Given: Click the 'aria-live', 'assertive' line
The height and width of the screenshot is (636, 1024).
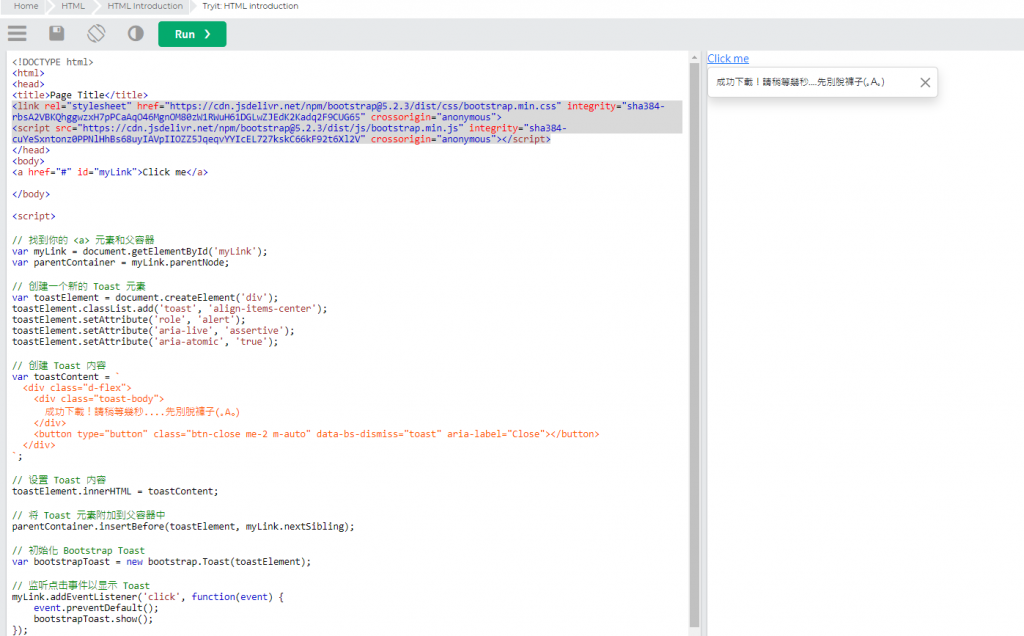Looking at the screenshot, I should pyautogui.click(x=153, y=331).
